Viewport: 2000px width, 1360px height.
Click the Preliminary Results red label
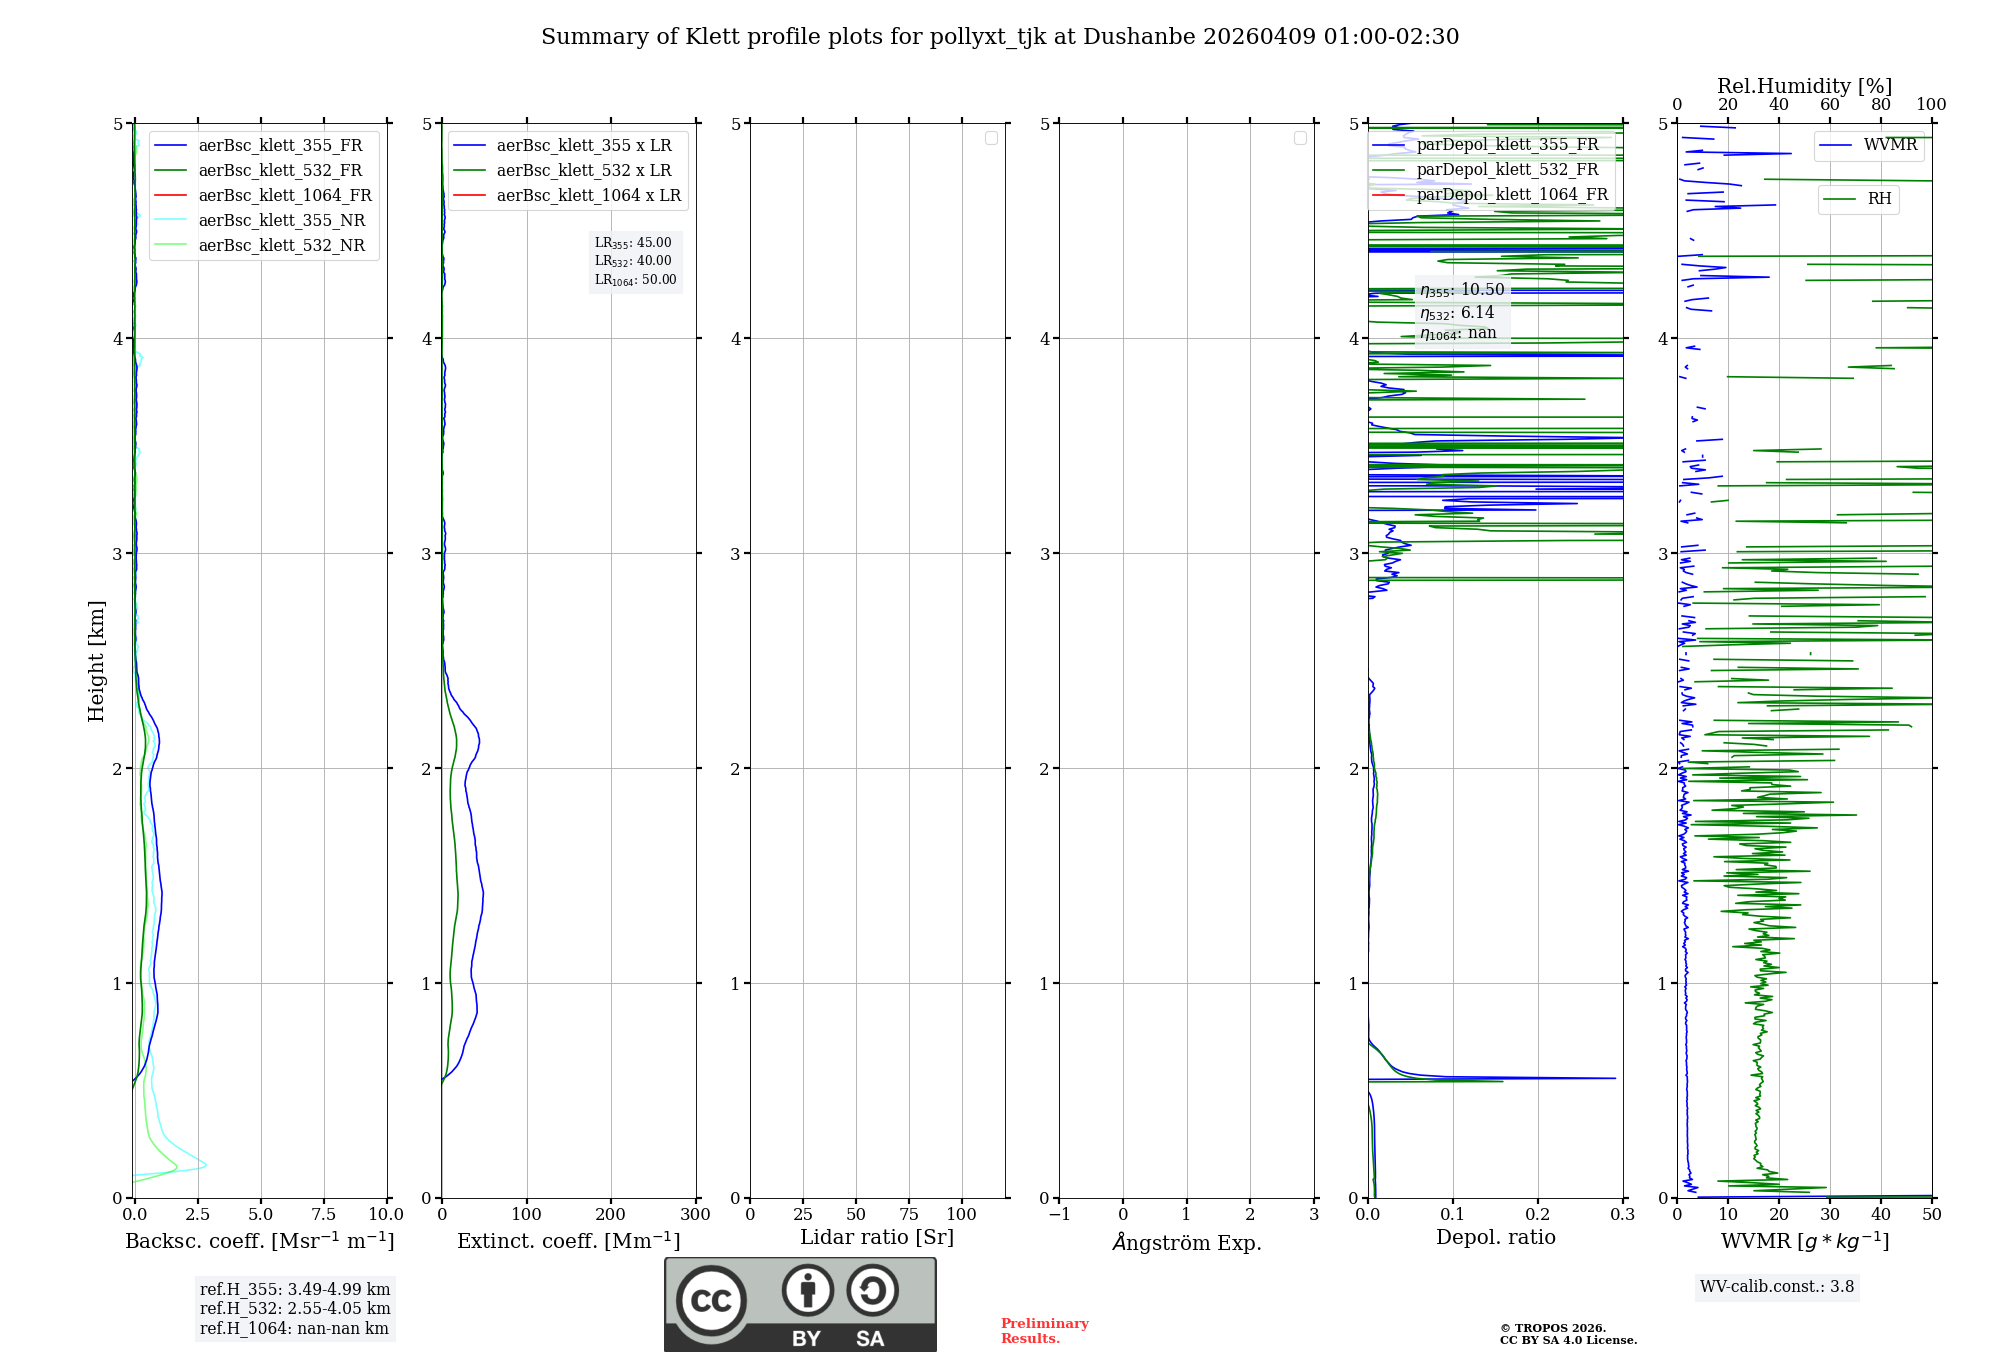pos(1044,1331)
